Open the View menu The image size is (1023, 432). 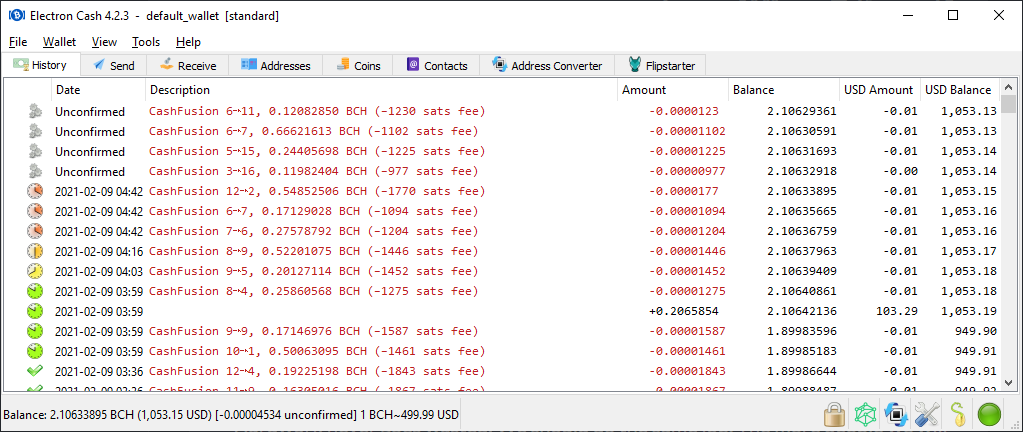coord(104,42)
